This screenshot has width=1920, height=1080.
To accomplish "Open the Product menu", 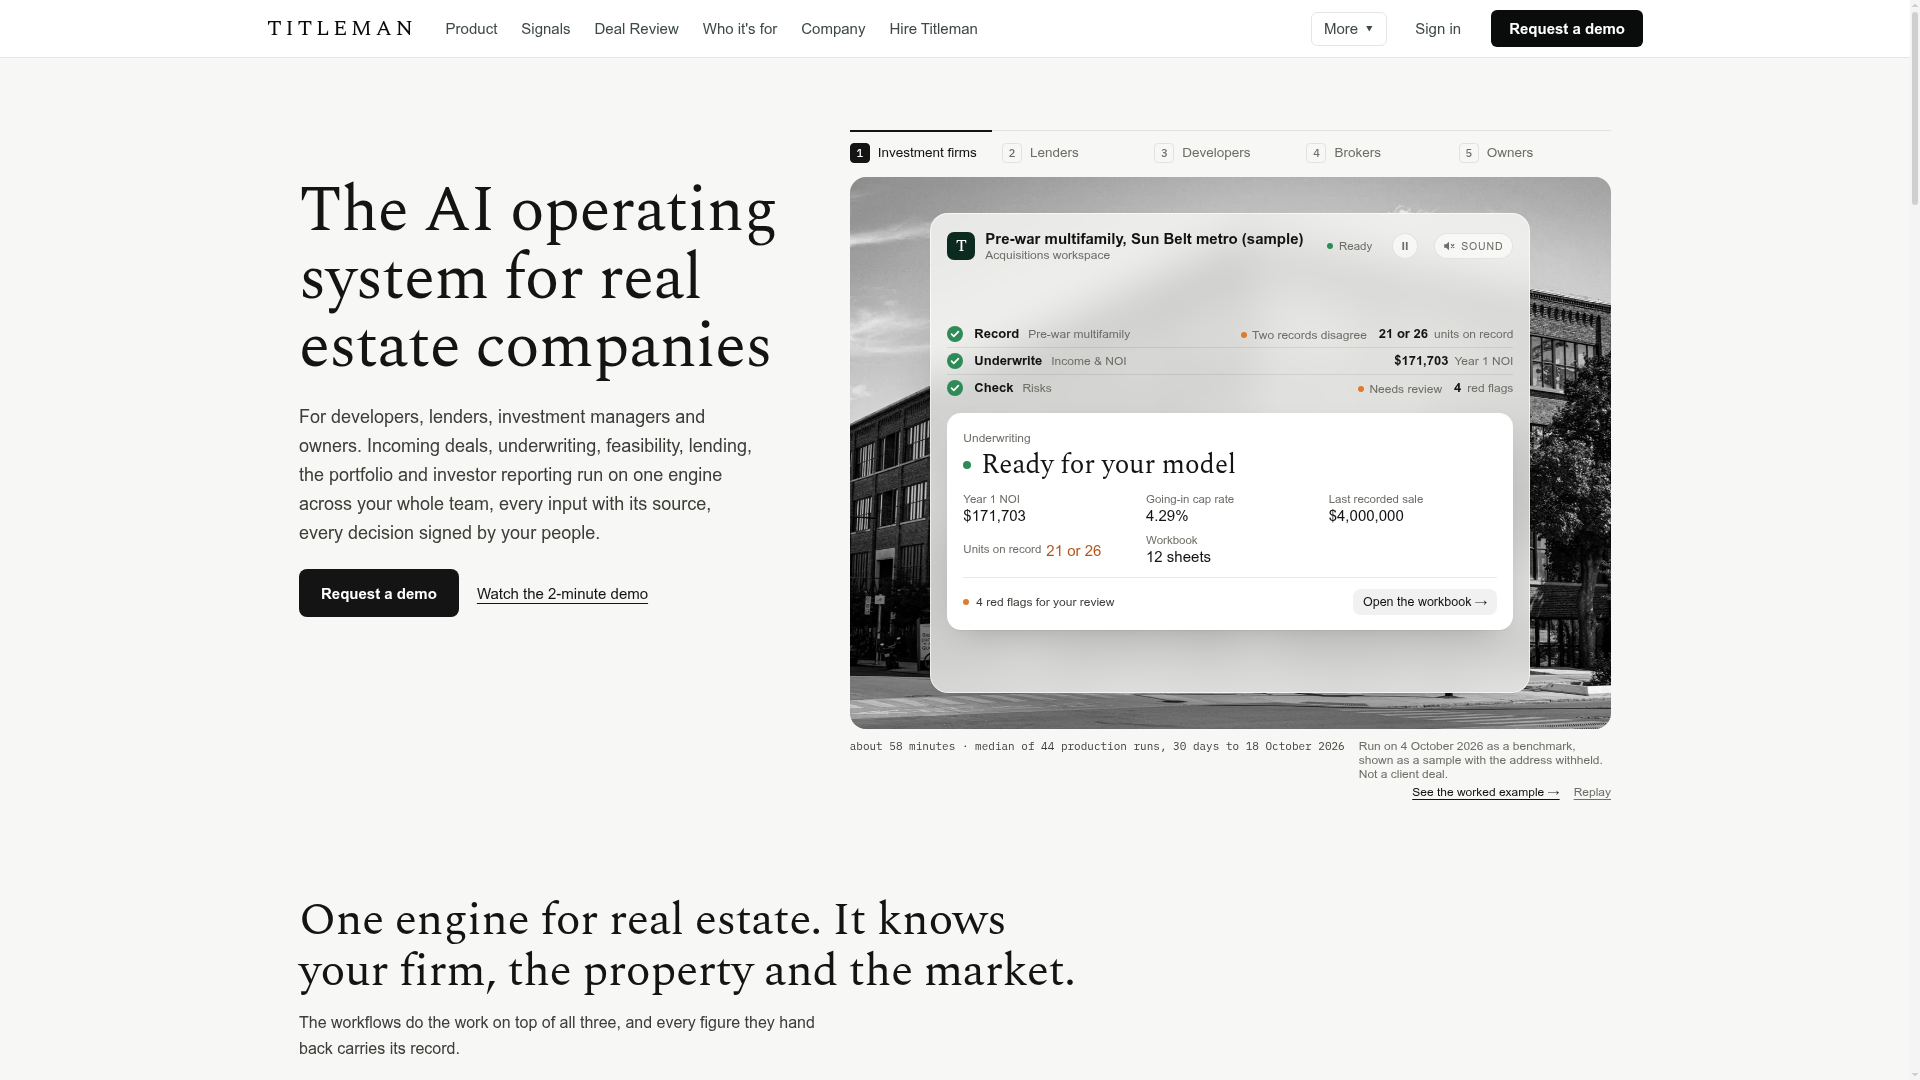I will [471, 29].
